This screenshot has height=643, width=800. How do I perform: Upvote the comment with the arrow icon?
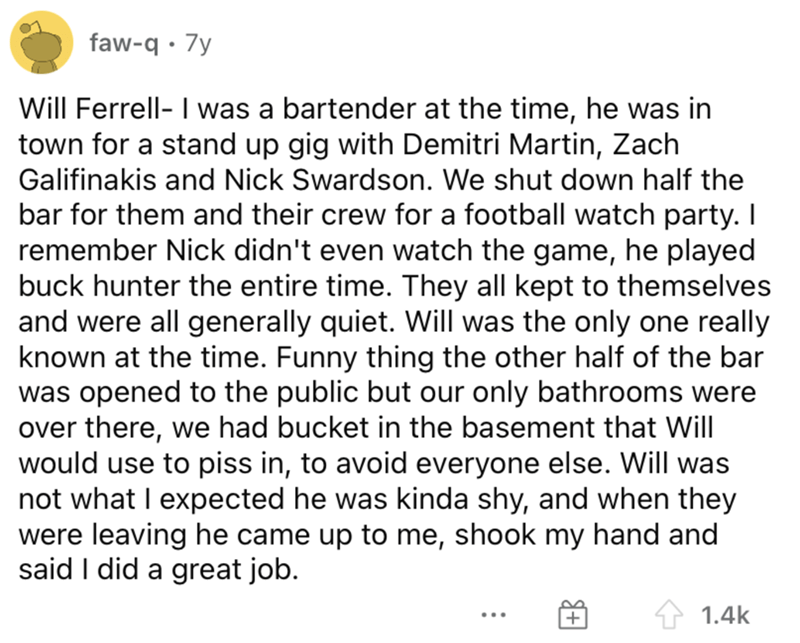coord(669,614)
